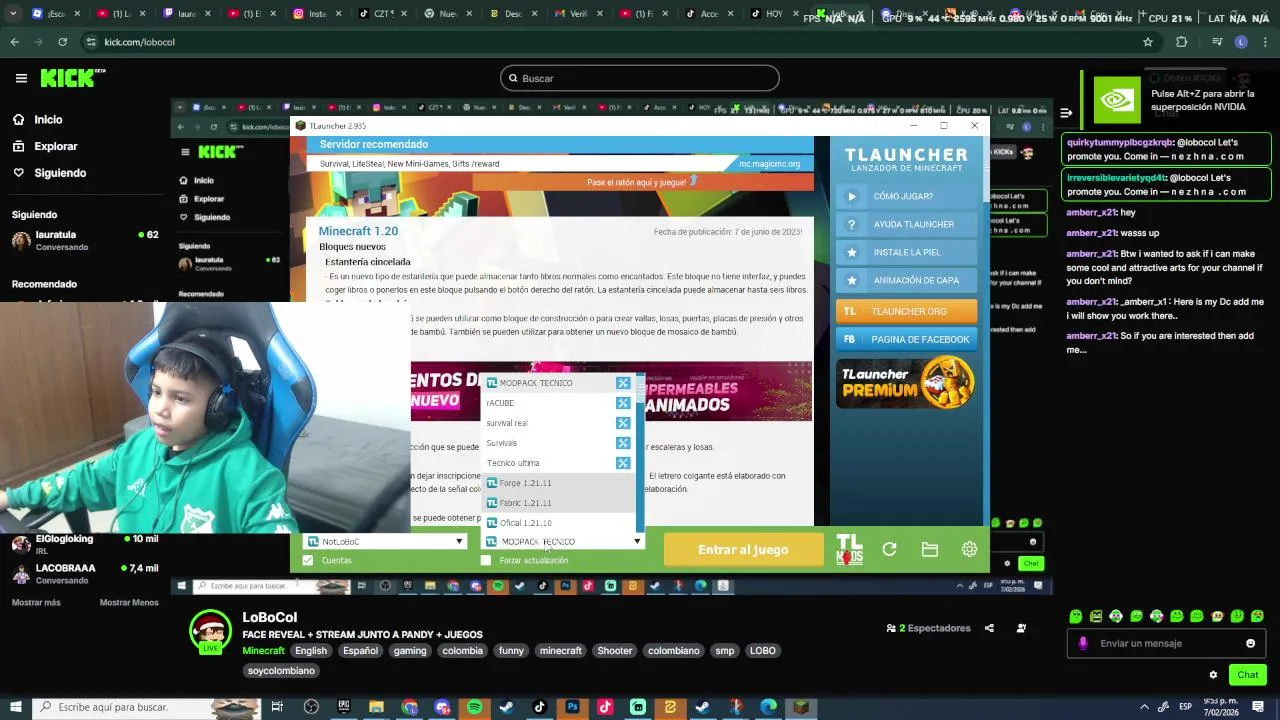The image size is (1280, 720).
Task: Open Windows Start menu
Action: 16,707
